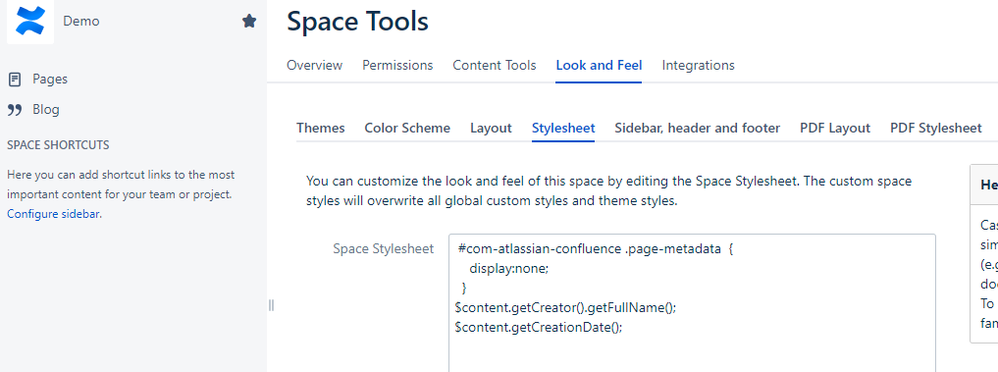
Task: Open the Integrations tab
Action: (x=698, y=65)
